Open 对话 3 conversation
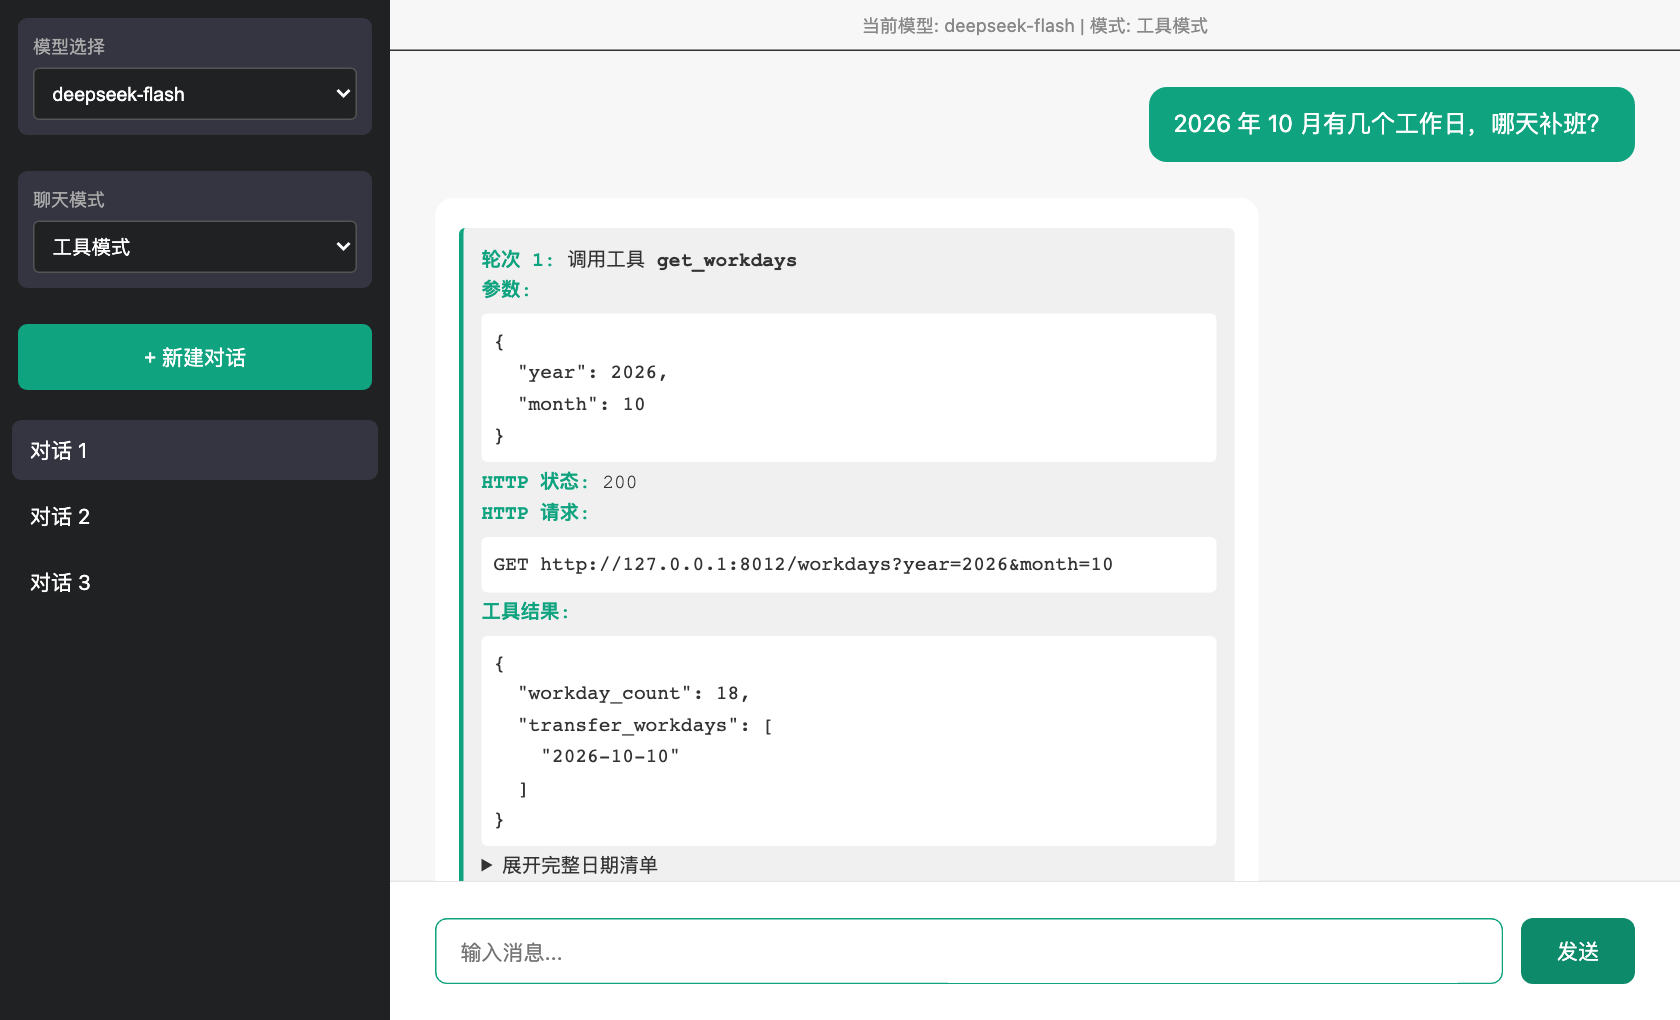The height and width of the screenshot is (1020, 1680). (195, 582)
